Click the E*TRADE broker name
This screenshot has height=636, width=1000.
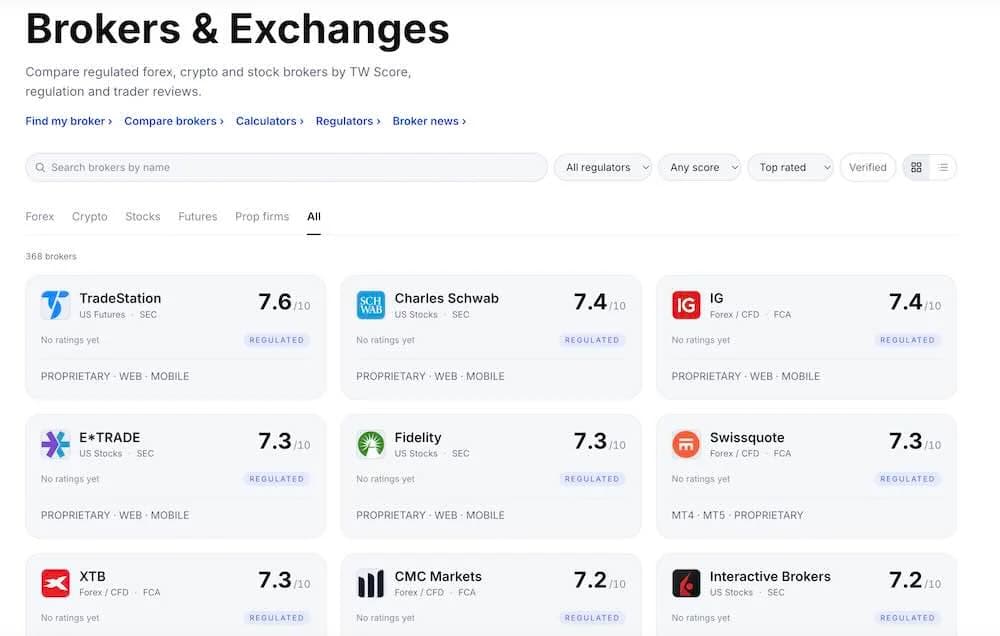pos(110,437)
